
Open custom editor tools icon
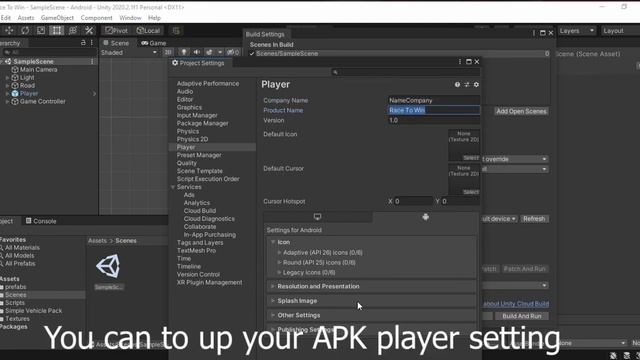pyautogui.click(x=89, y=31)
